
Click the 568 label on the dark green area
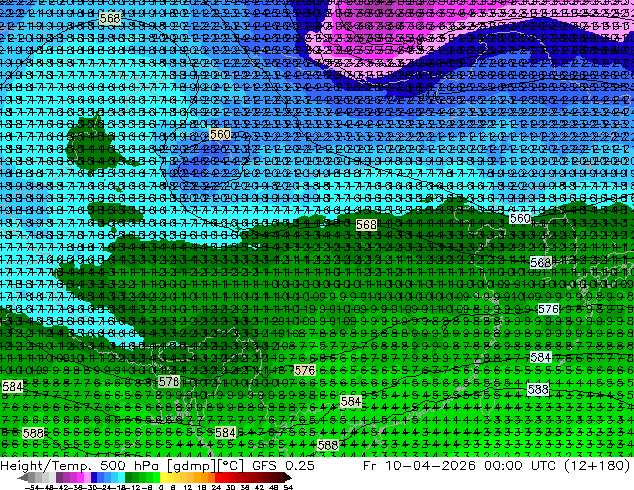click(366, 225)
